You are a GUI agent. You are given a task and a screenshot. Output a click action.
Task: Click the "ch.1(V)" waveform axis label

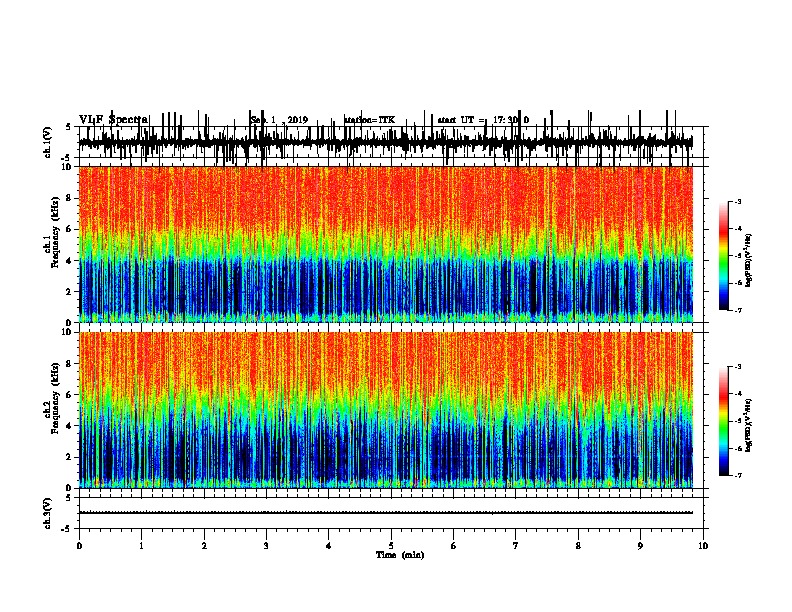(48, 142)
